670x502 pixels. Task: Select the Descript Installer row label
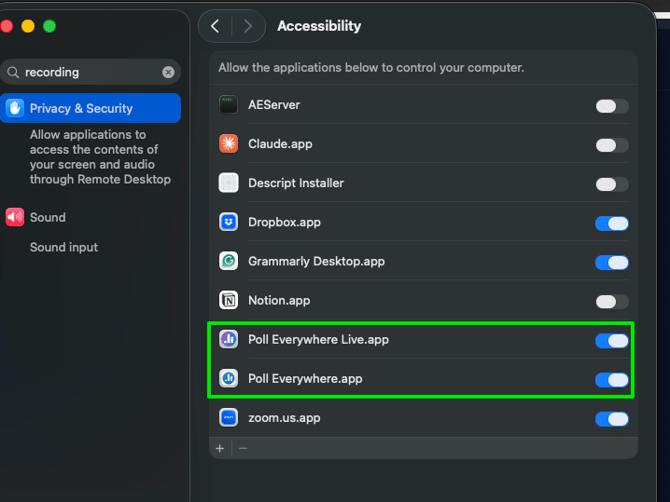296,183
